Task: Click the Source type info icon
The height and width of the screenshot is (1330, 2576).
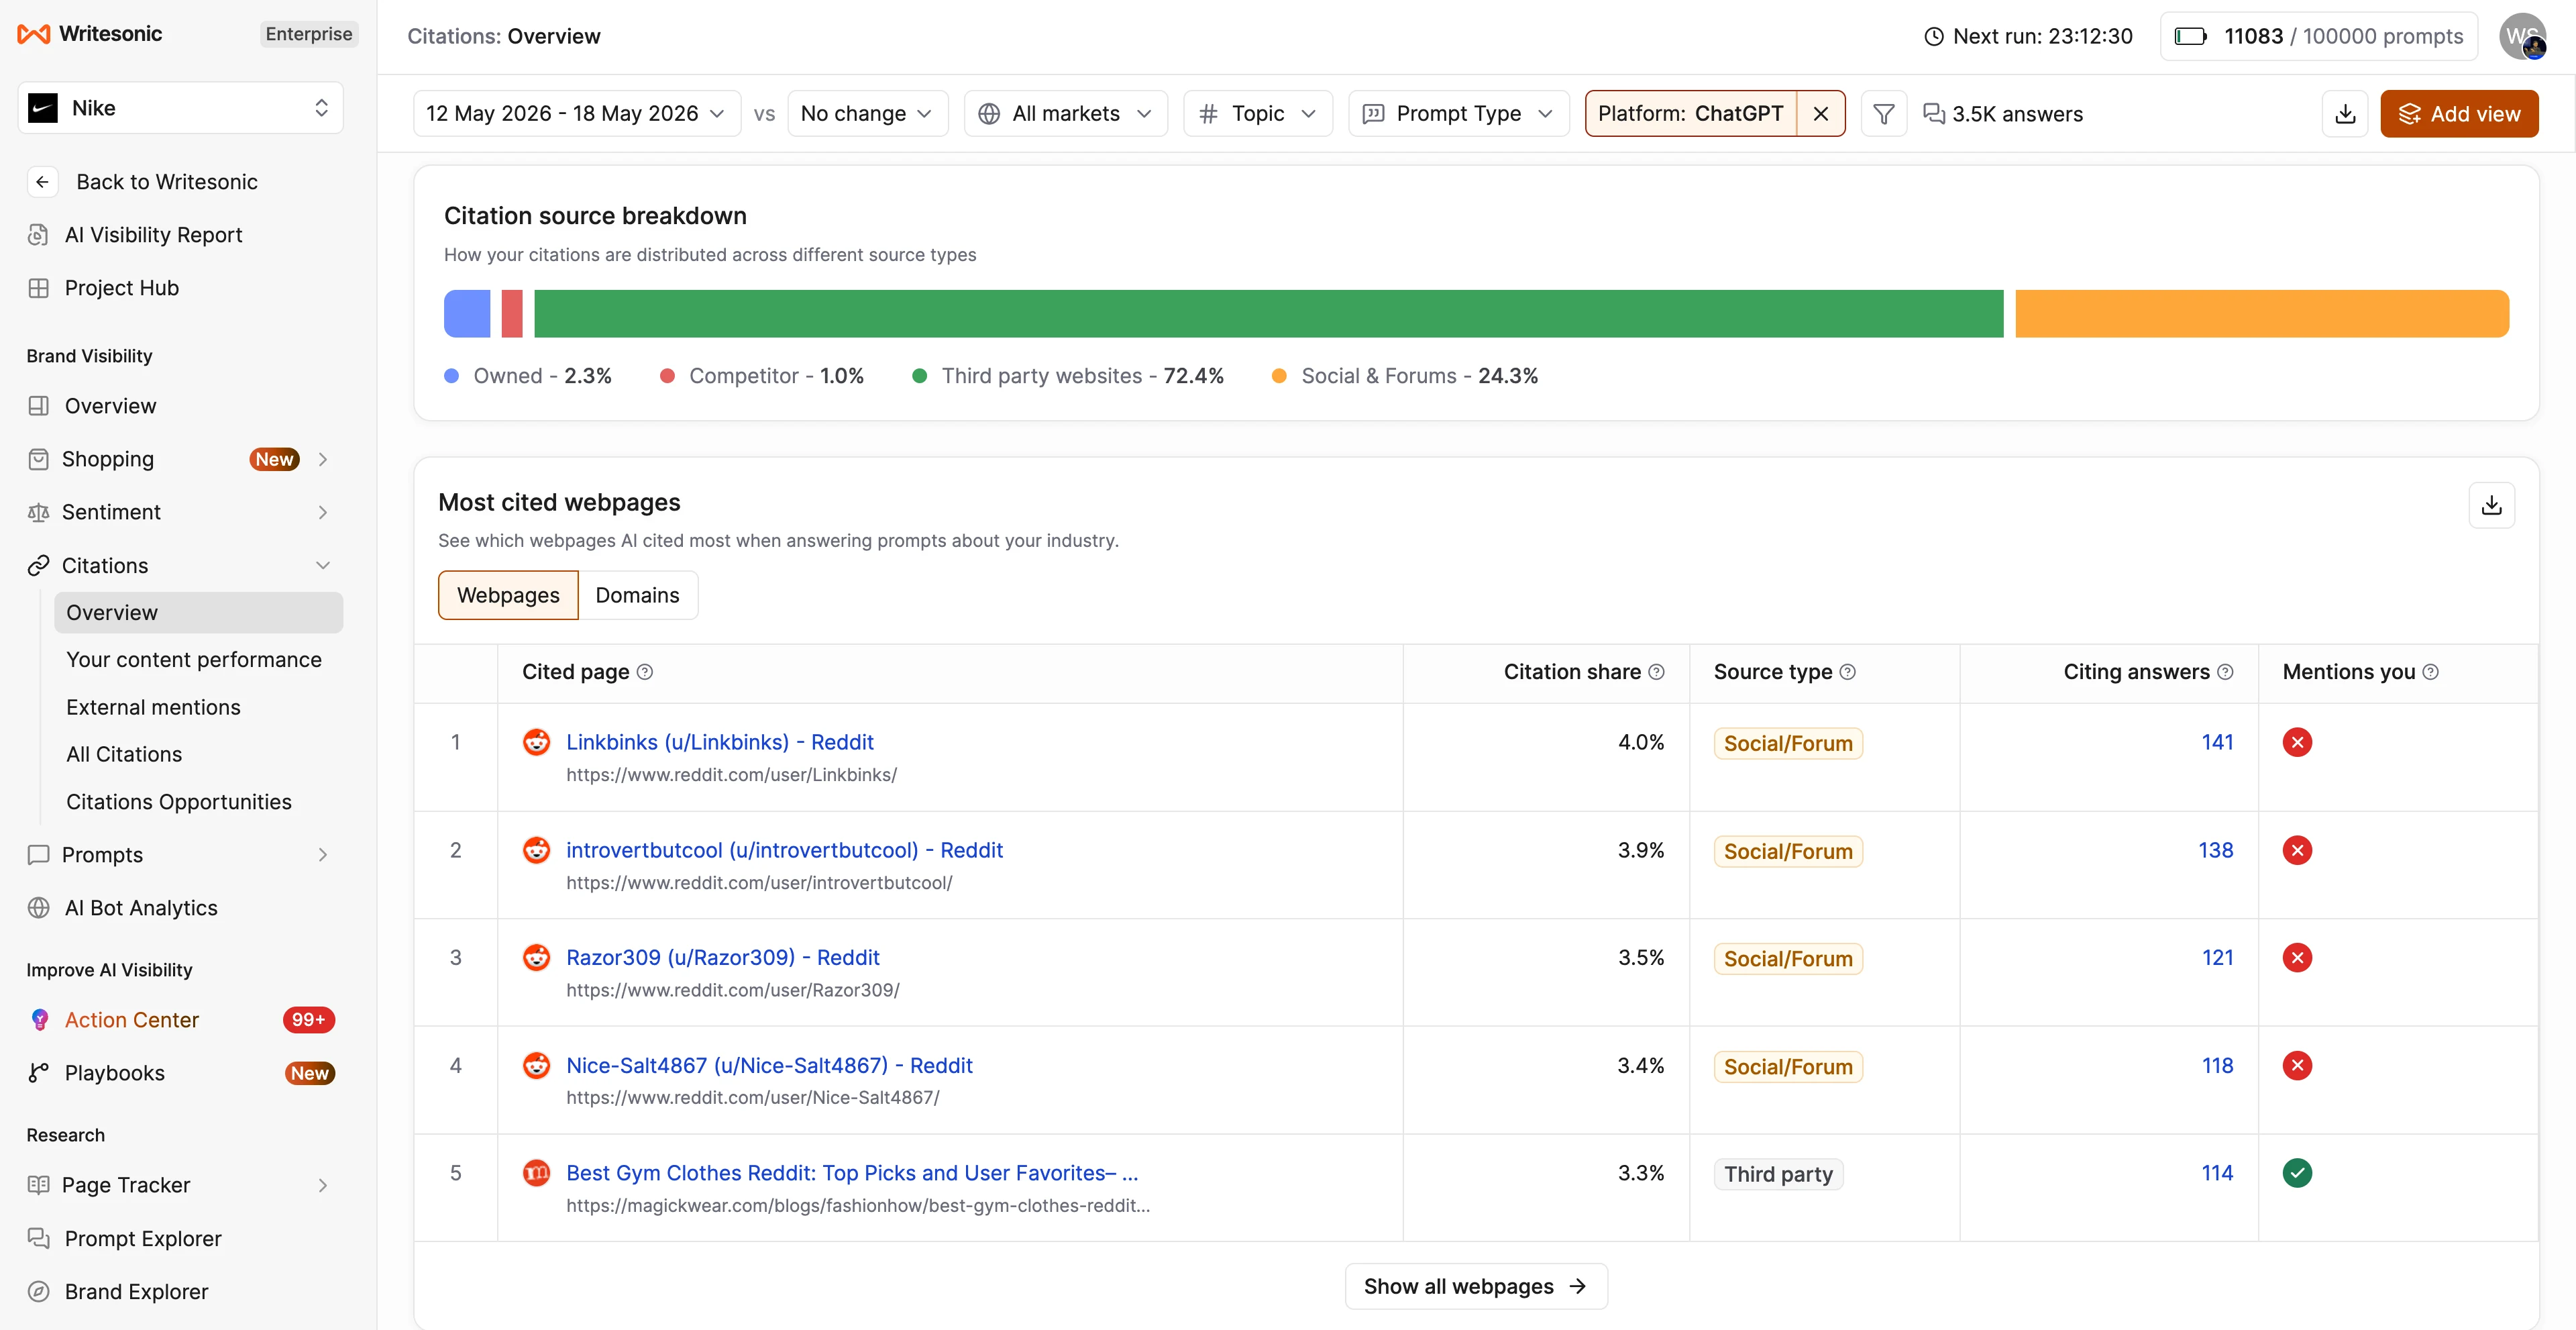Action: click(x=1847, y=672)
